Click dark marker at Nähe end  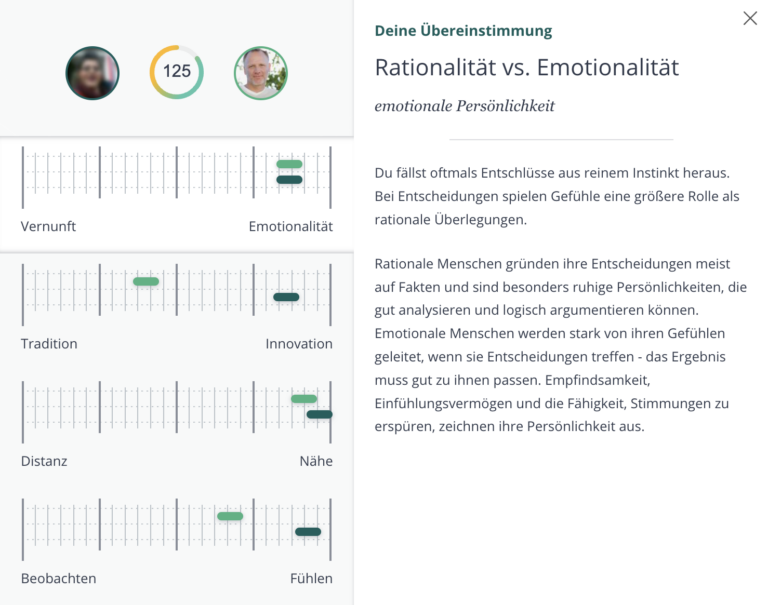tap(319, 414)
